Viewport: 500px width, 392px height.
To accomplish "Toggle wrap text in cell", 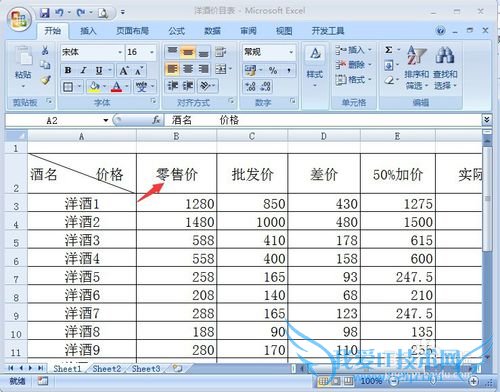I will tap(220, 52).
